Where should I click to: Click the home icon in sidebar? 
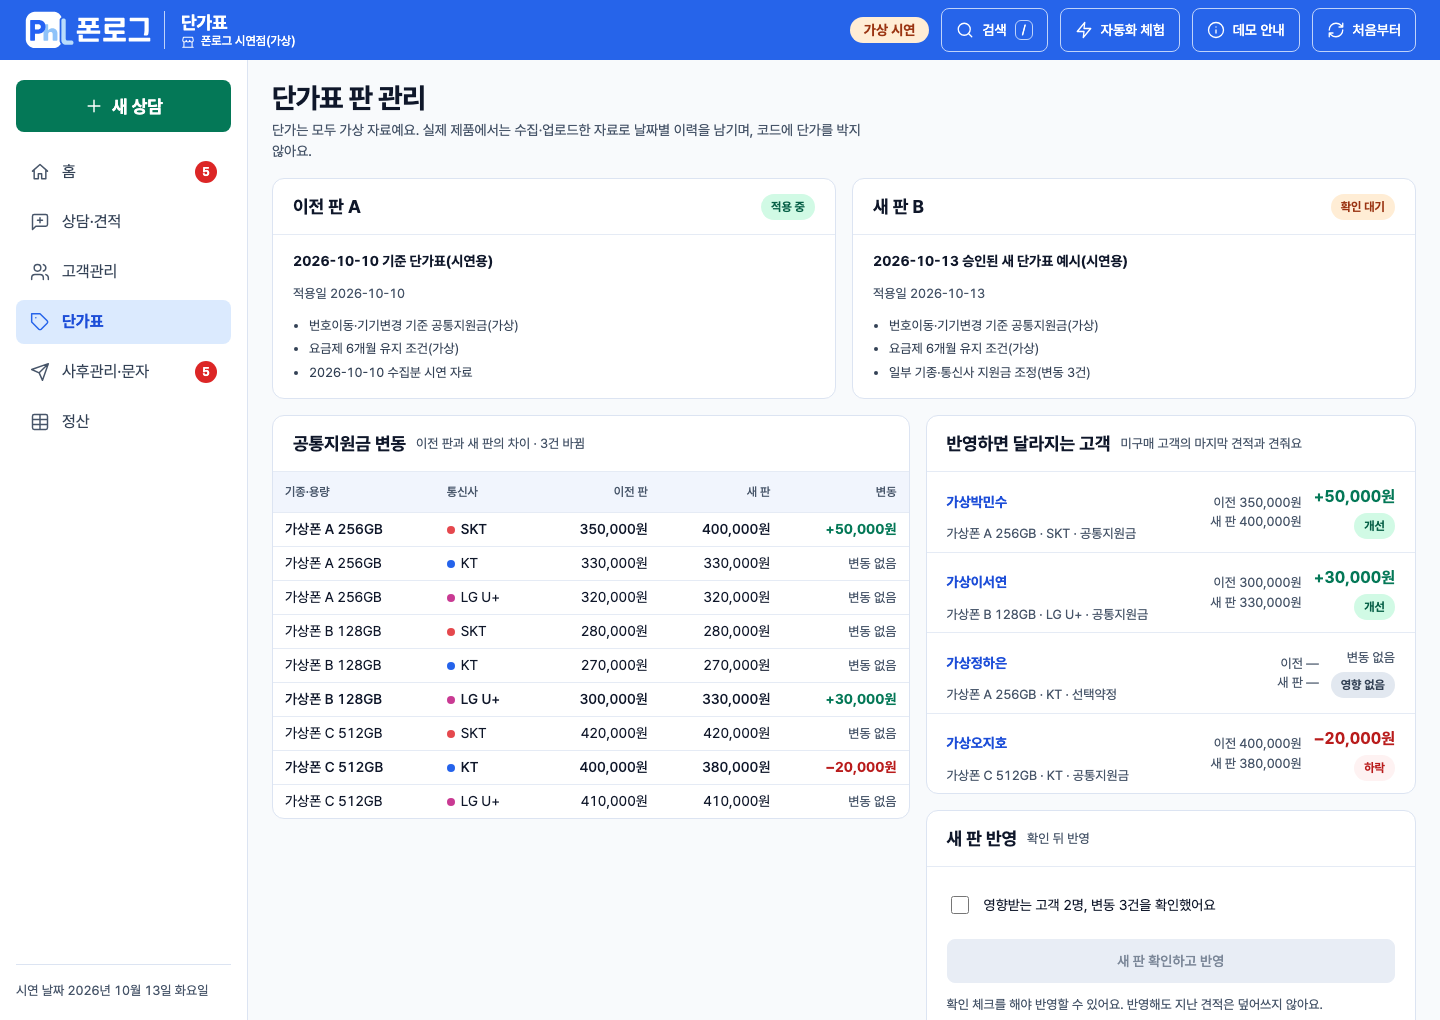click(x=40, y=172)
